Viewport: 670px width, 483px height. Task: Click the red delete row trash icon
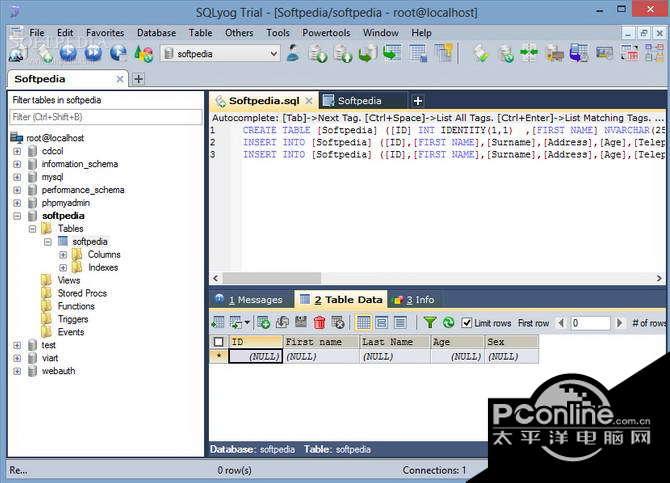tap(319, 323)
